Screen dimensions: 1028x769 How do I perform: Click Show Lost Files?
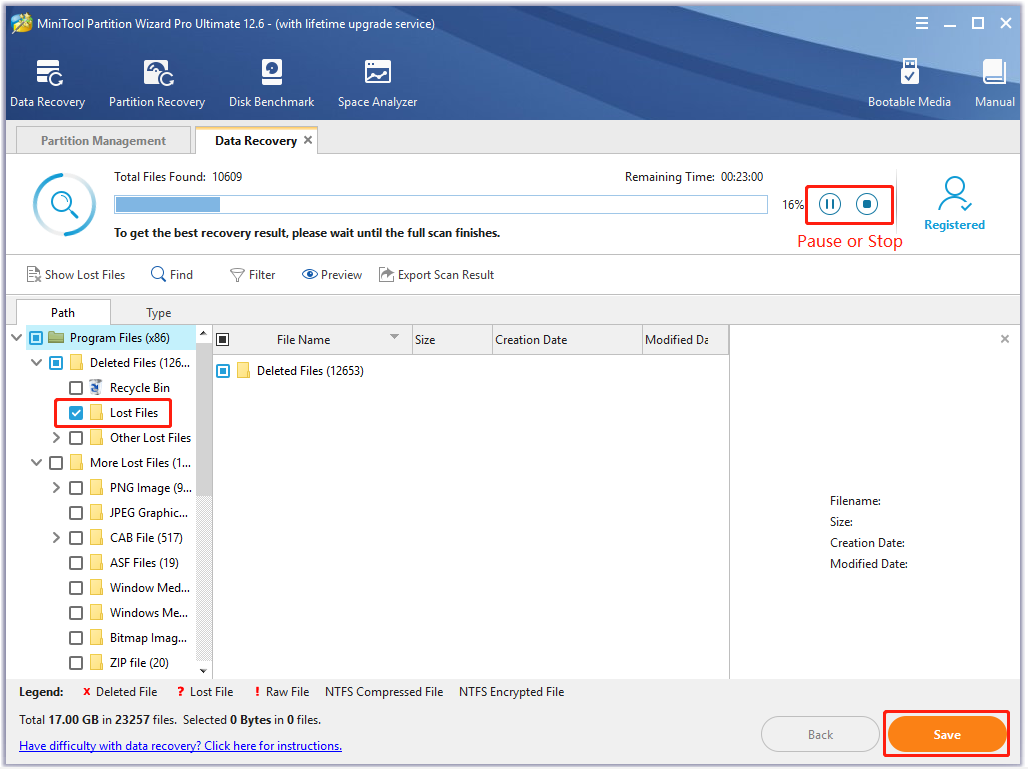[76, 275]
